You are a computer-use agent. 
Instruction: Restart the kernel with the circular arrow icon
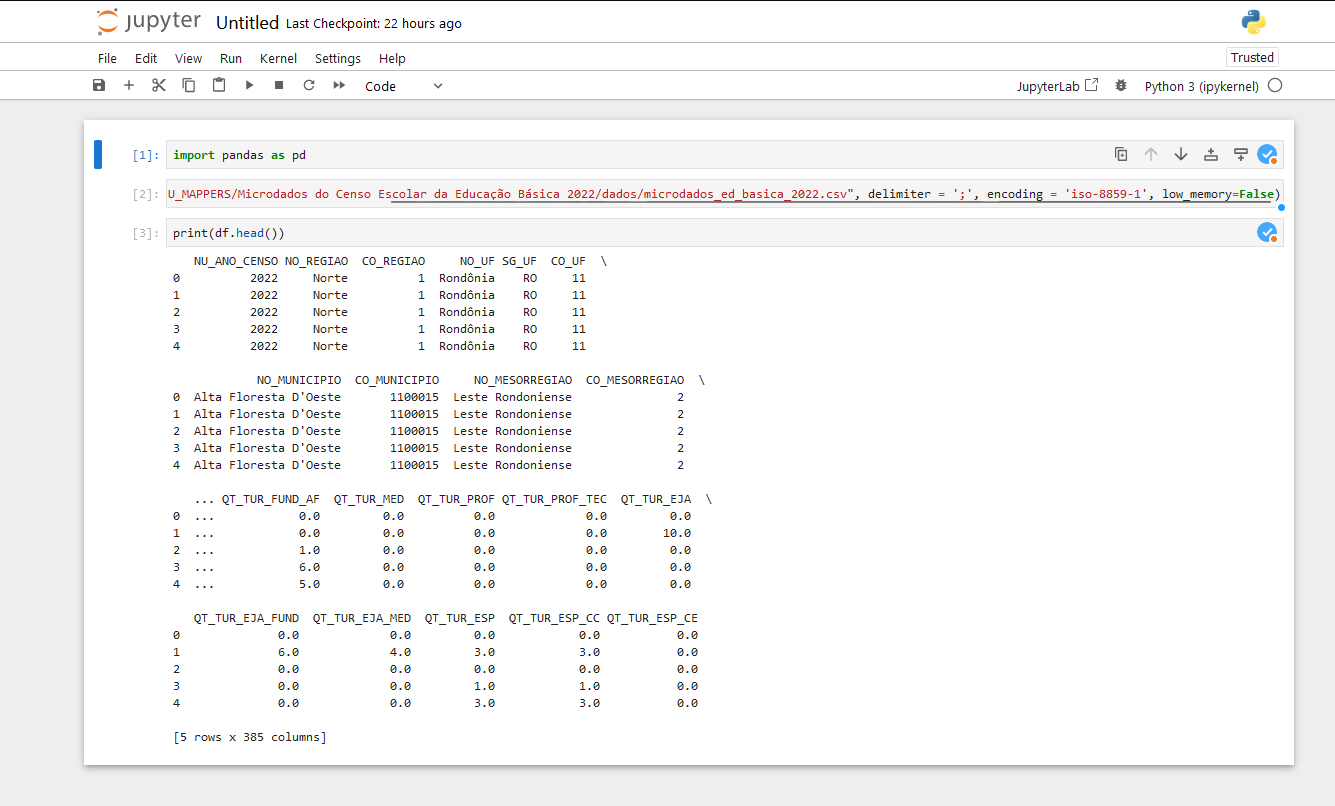(x=308, y=85)
